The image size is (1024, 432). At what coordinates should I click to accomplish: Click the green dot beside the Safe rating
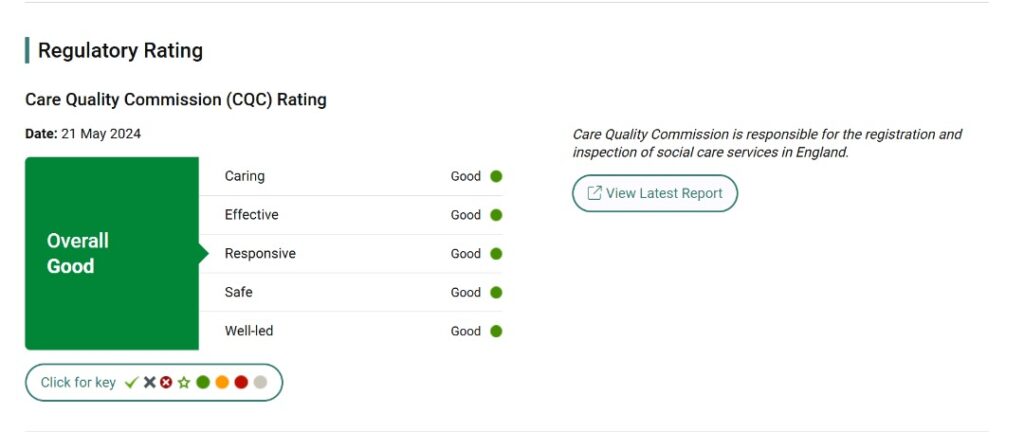pyautogui.click(x=496, y=293)
